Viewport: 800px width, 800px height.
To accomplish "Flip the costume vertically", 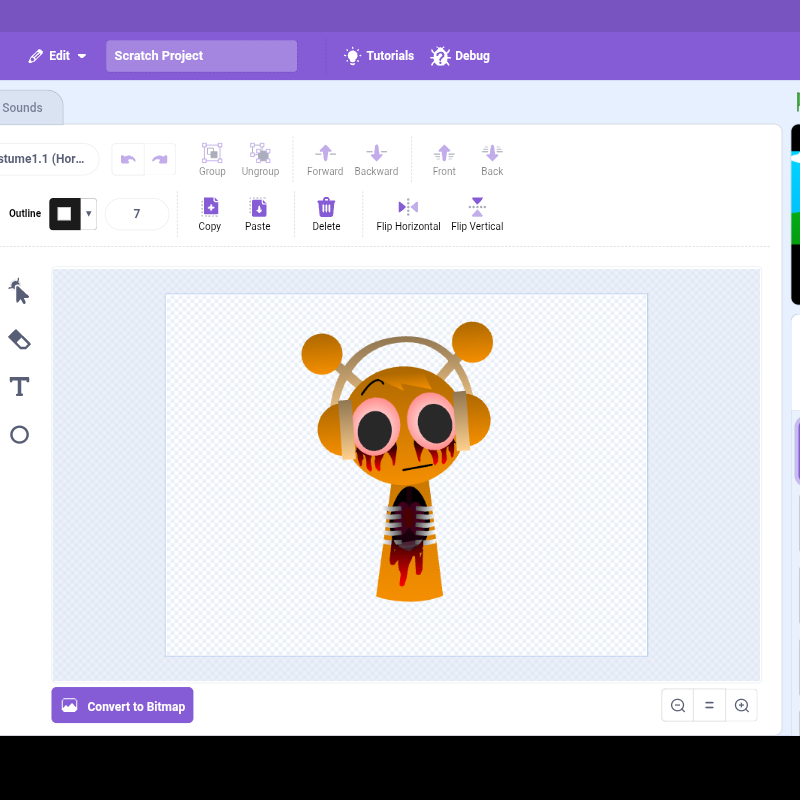I will tap(477, 214).
